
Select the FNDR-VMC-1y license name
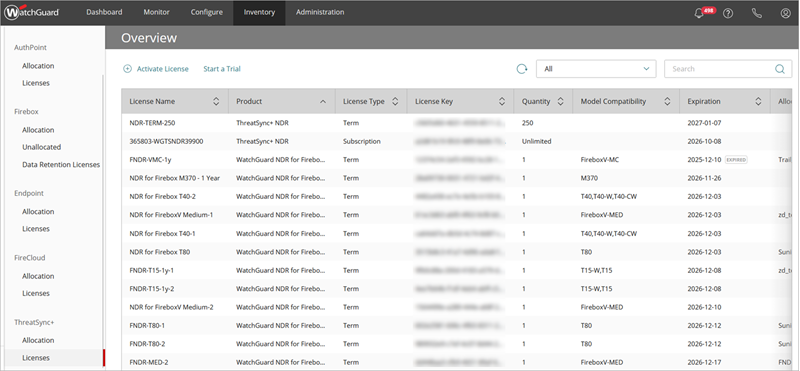pos(151,160)
